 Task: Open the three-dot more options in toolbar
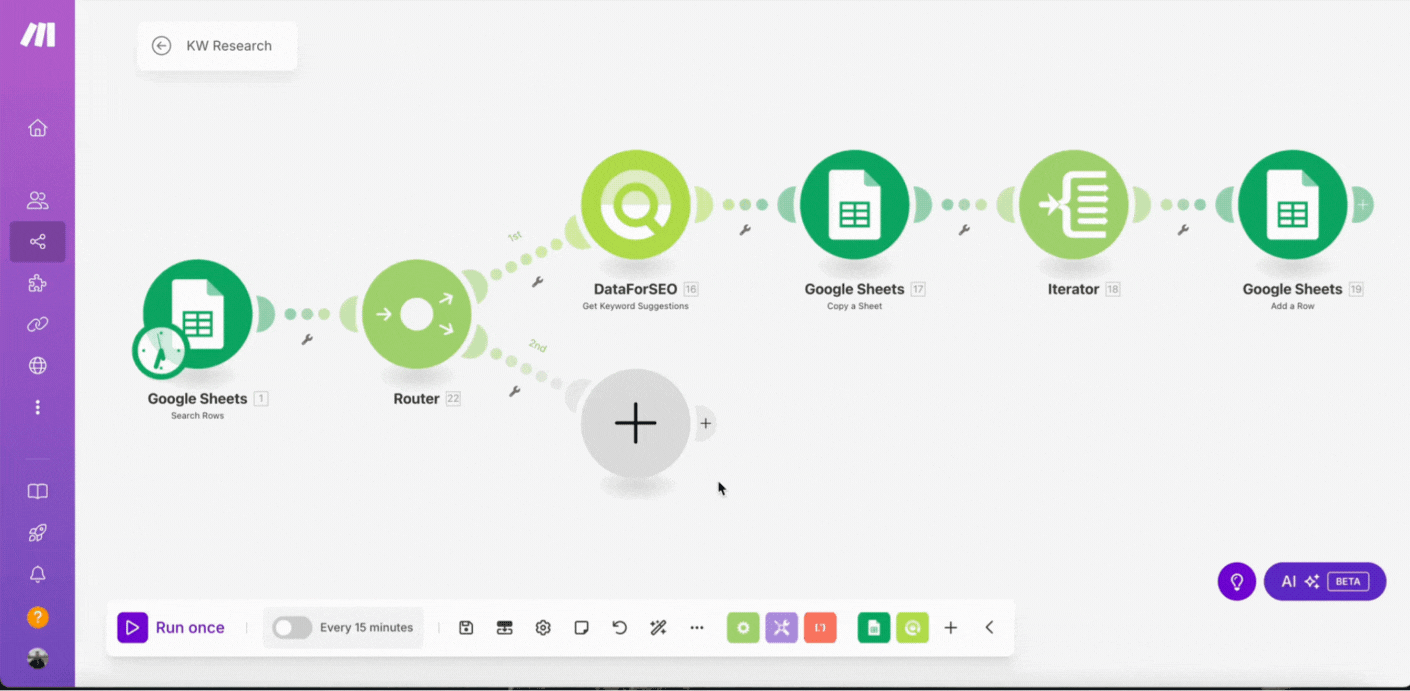click(697, 628)
